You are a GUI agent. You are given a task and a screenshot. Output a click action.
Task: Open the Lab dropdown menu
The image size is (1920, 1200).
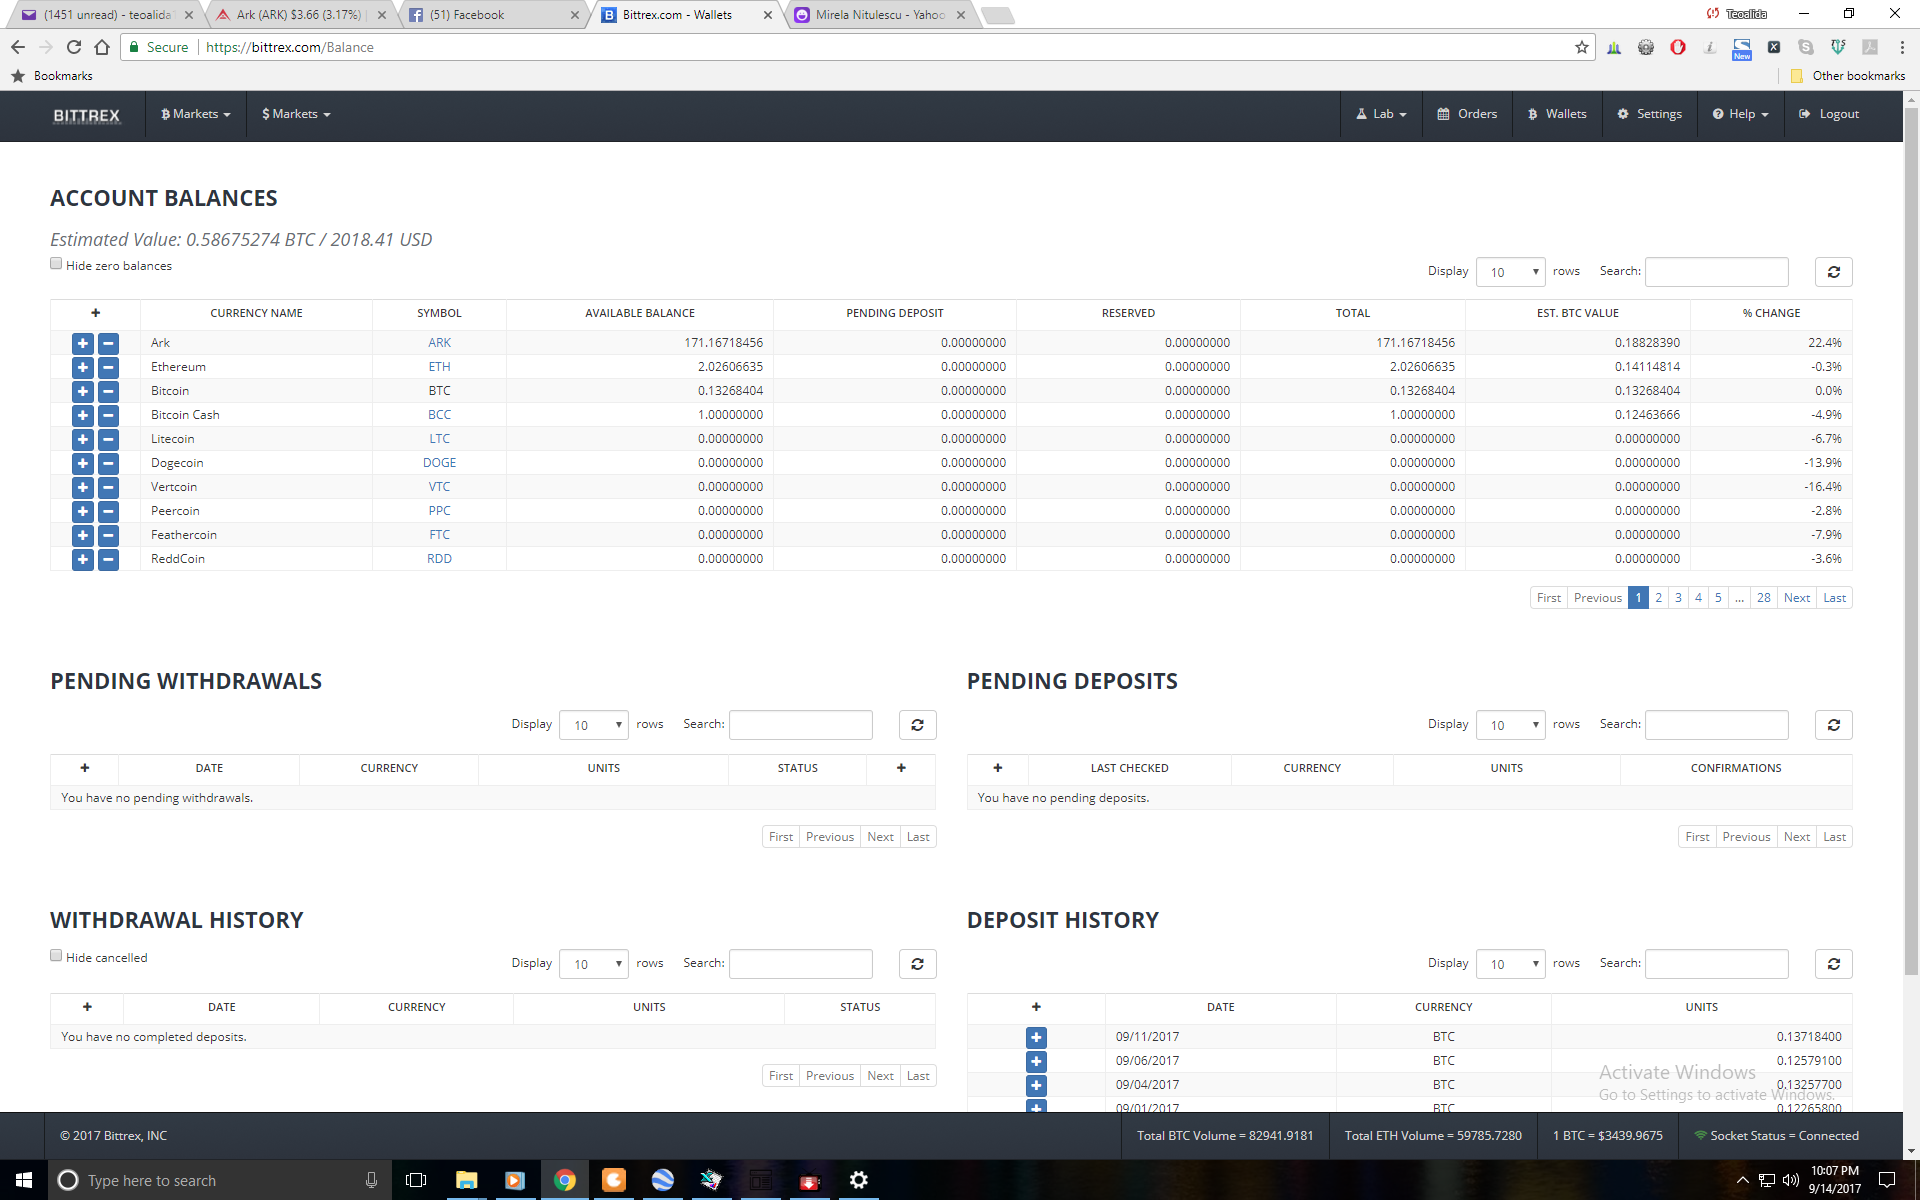pos(1381,114)
